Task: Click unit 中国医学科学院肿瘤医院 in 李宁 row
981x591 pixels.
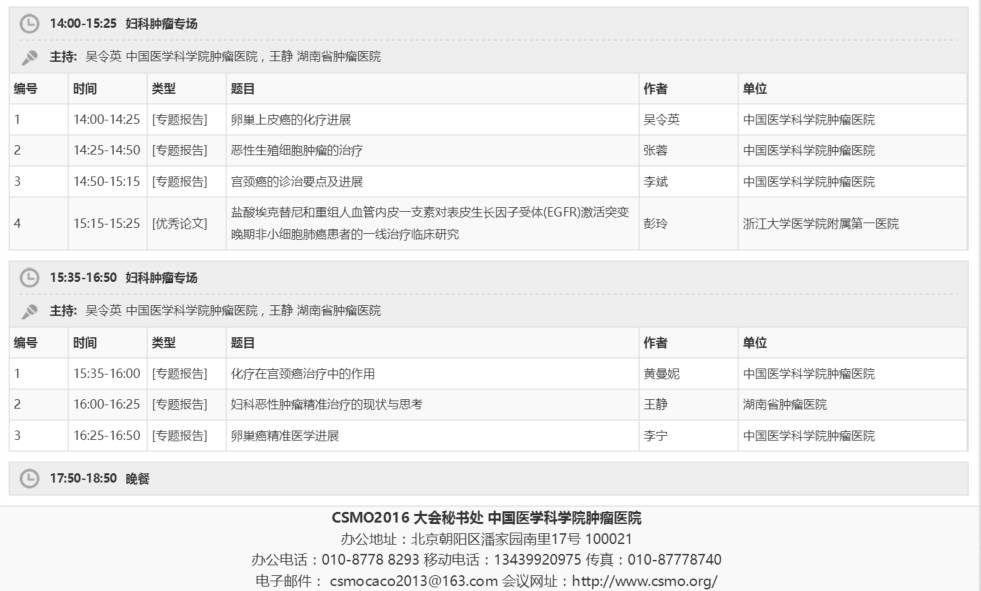Action: (x=809, y=436)
